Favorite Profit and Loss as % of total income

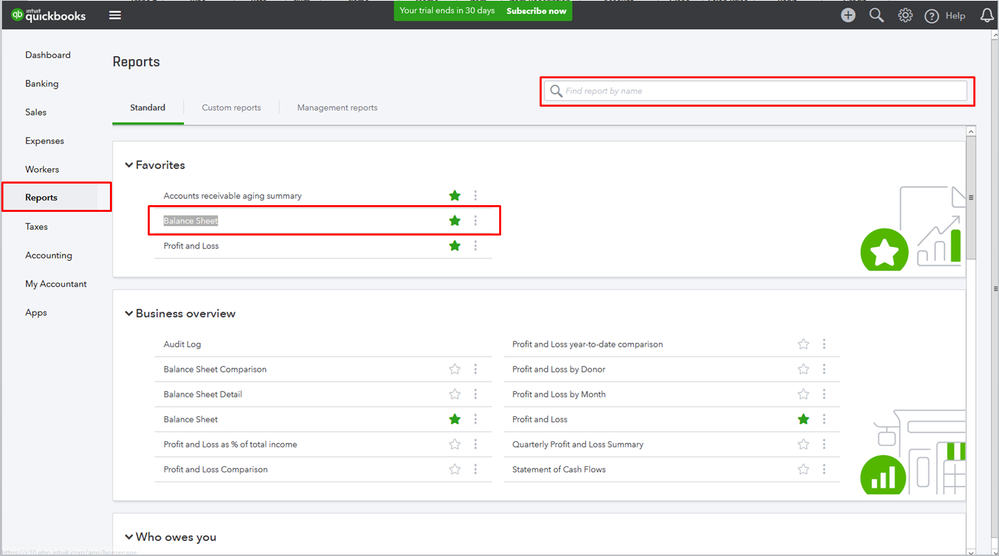pyautogui.click(x=454, y=444)
